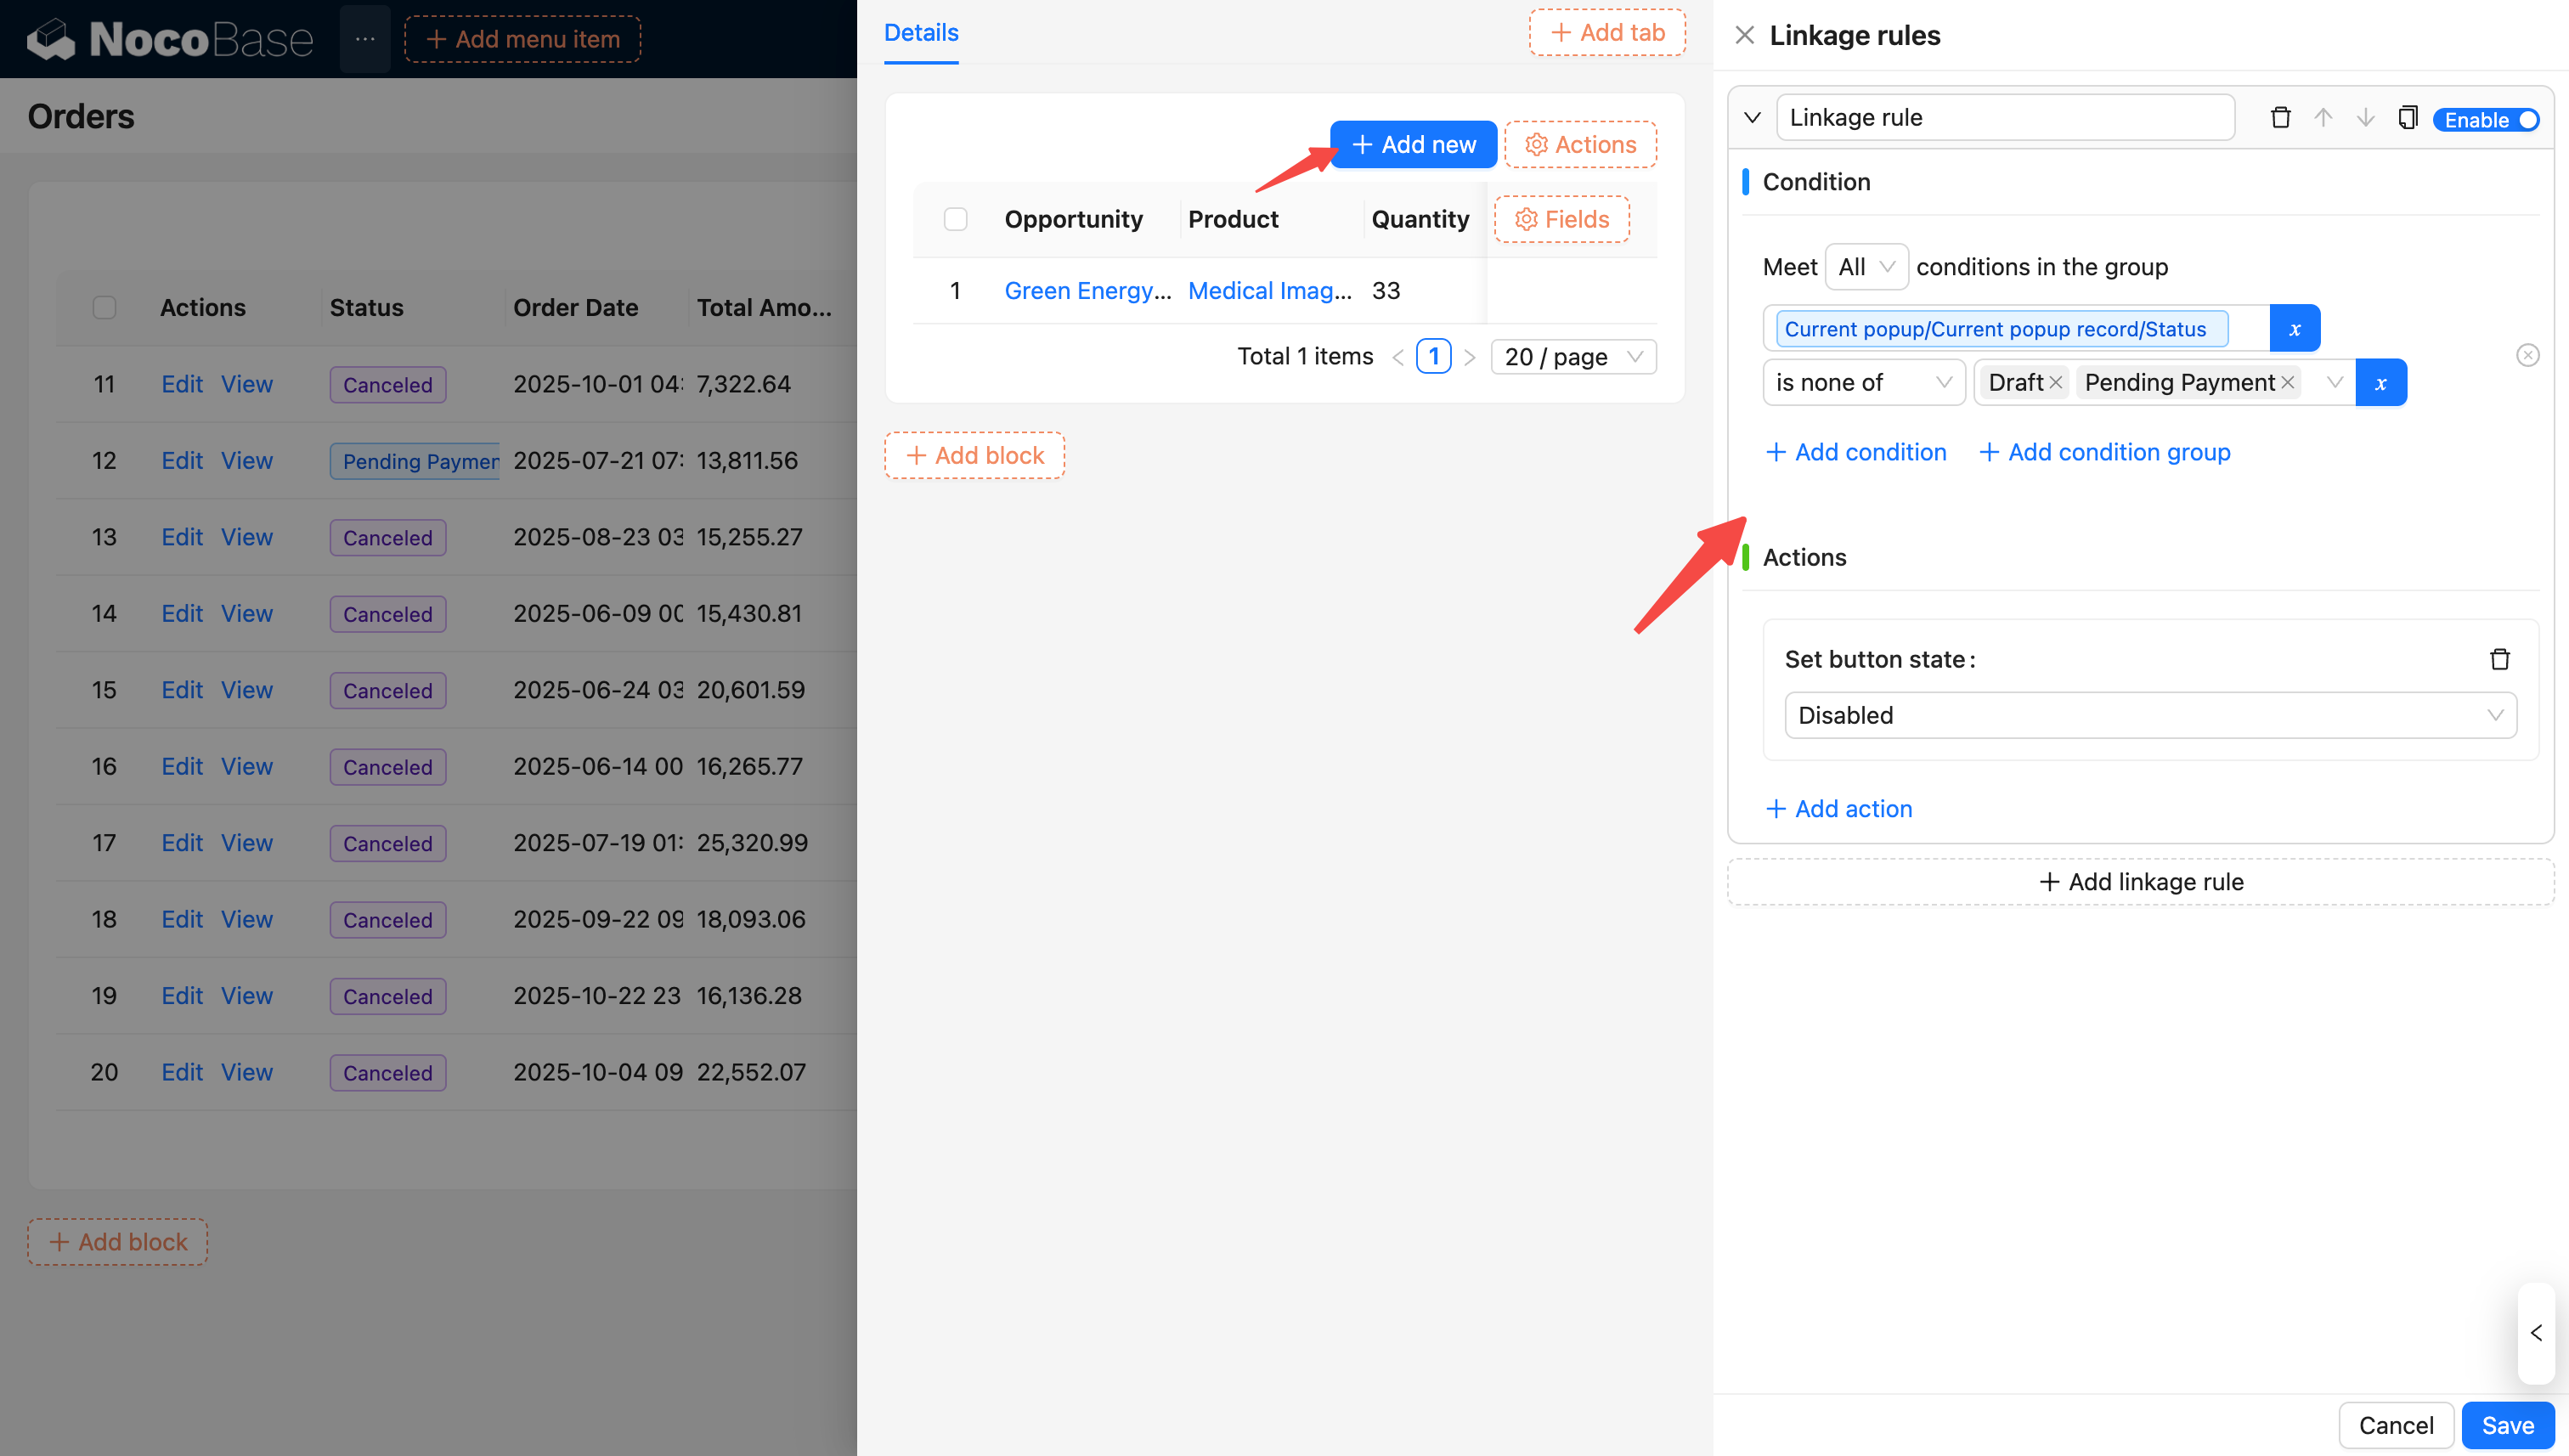2569x1456 pixels.
Task: Remove the Status condition row
Action: pos(2527,355)
